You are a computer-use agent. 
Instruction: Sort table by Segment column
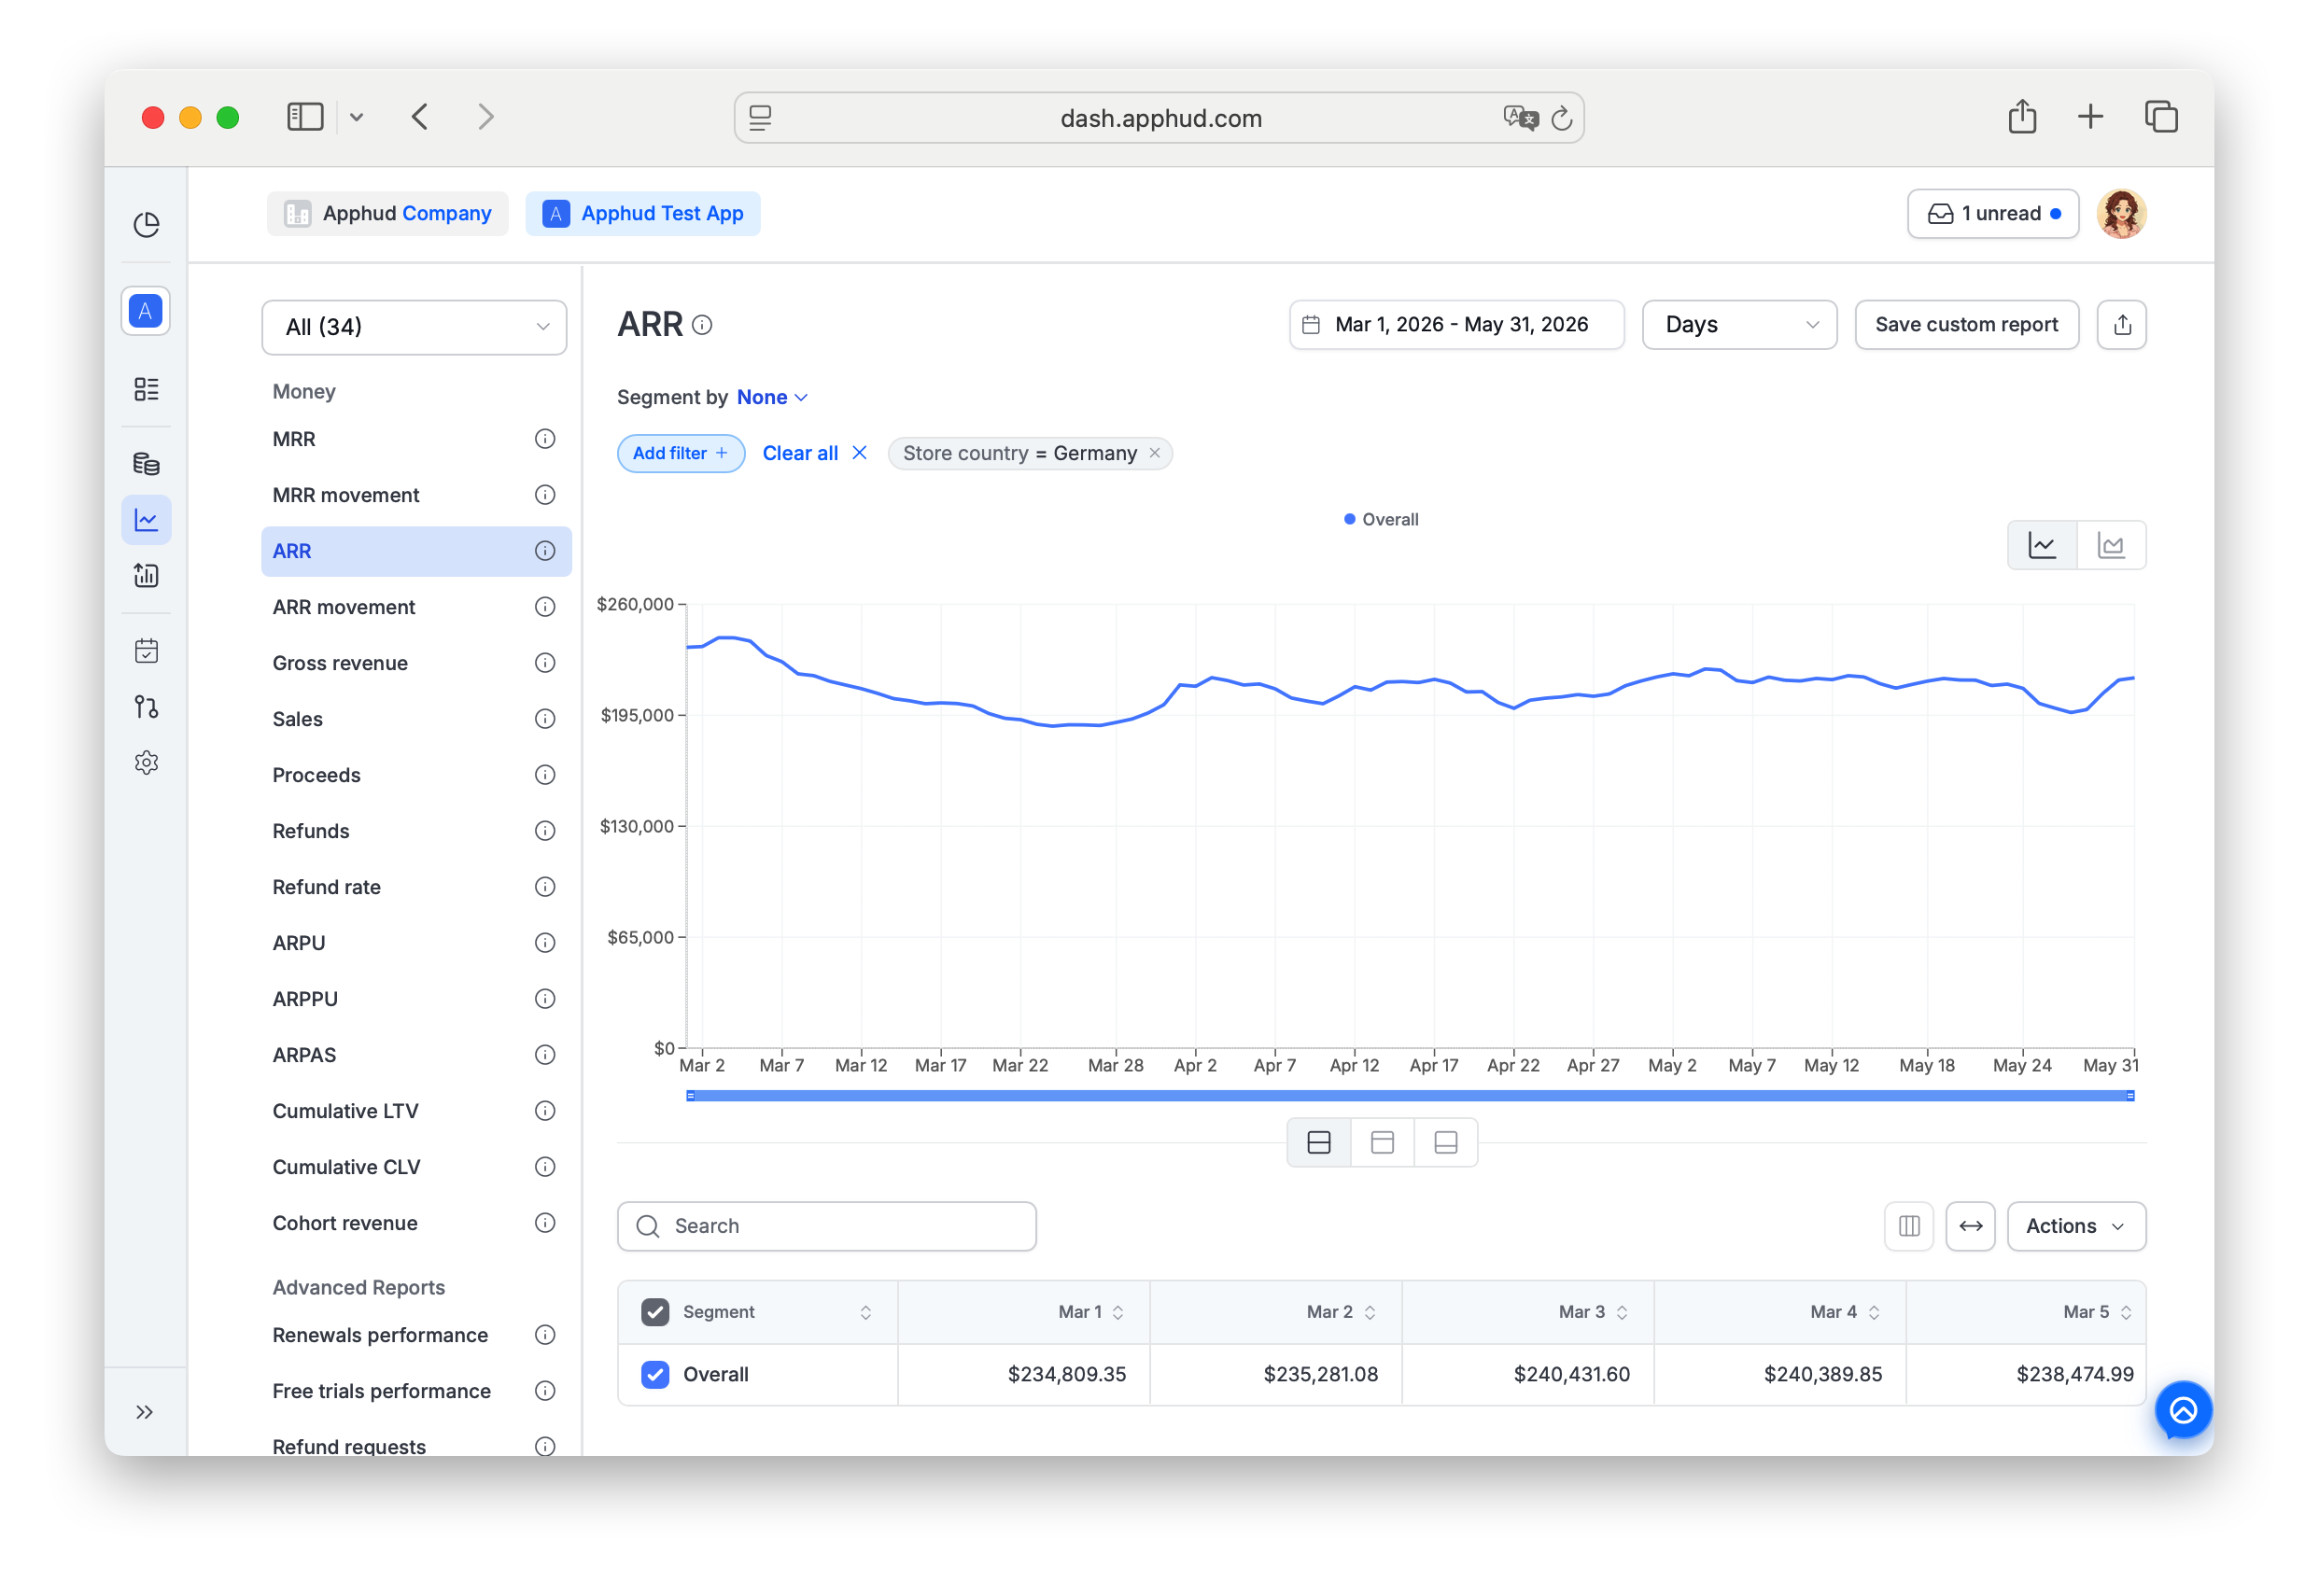[x=865, y=1312]
